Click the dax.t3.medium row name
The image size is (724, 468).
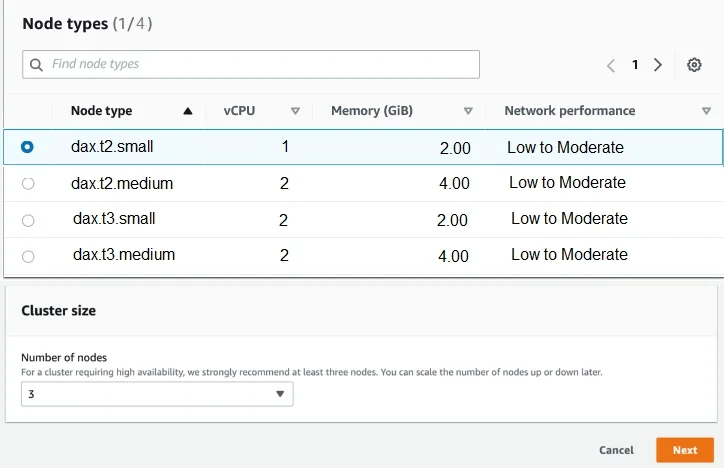(124, 254)
